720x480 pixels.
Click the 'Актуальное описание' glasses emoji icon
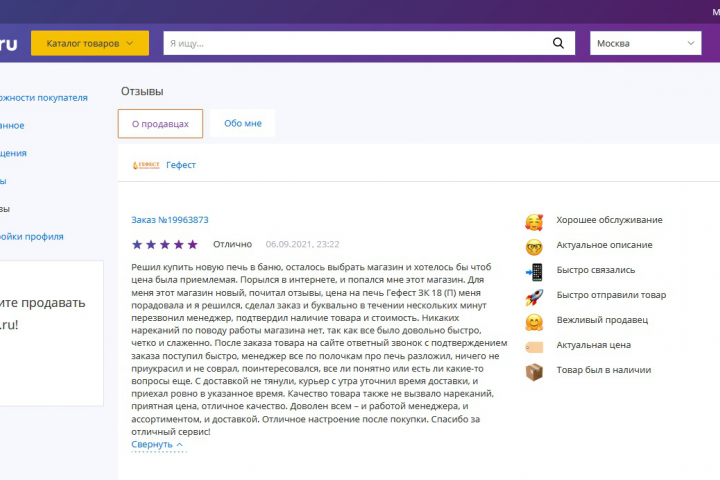point(534,247)
